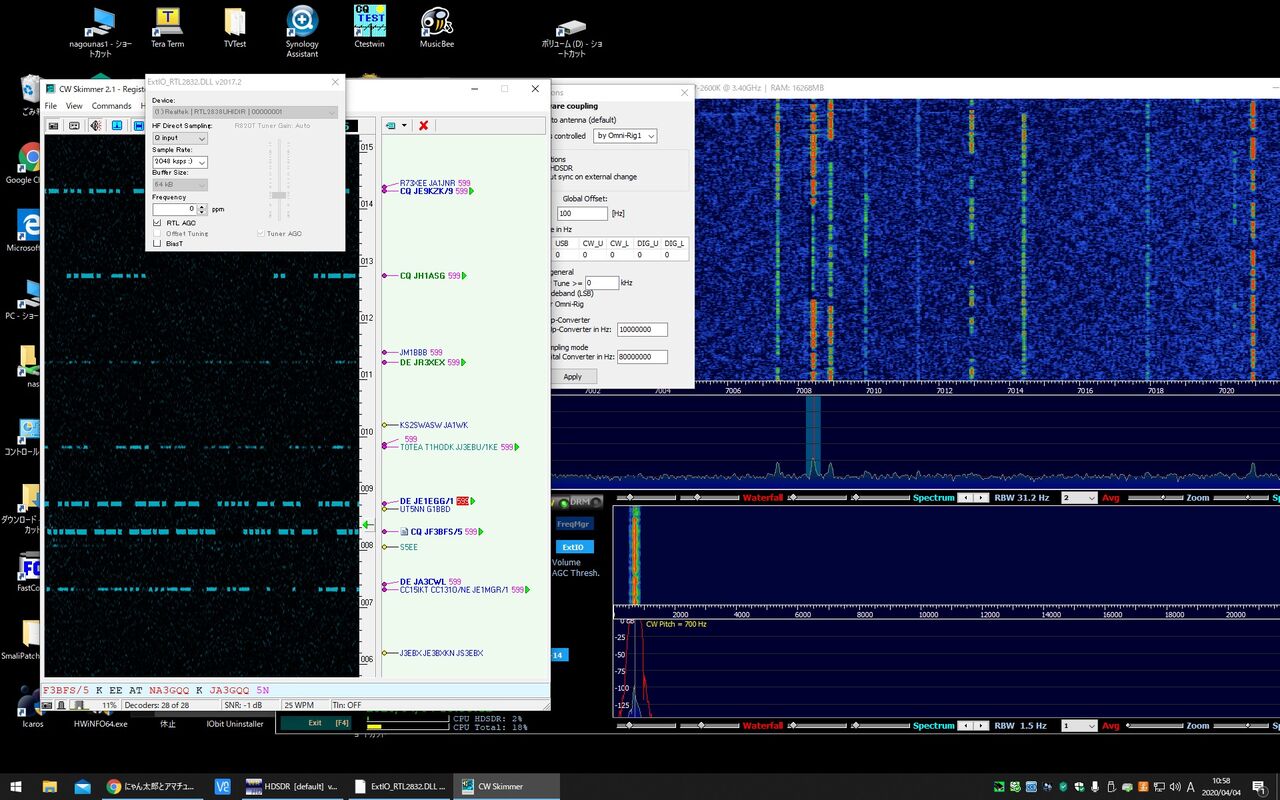Viewport: 1280px width, 800px height.
Task: Toggle Tuner AGC checkbox
Action: pyautogui.click(x=262, y=233)
